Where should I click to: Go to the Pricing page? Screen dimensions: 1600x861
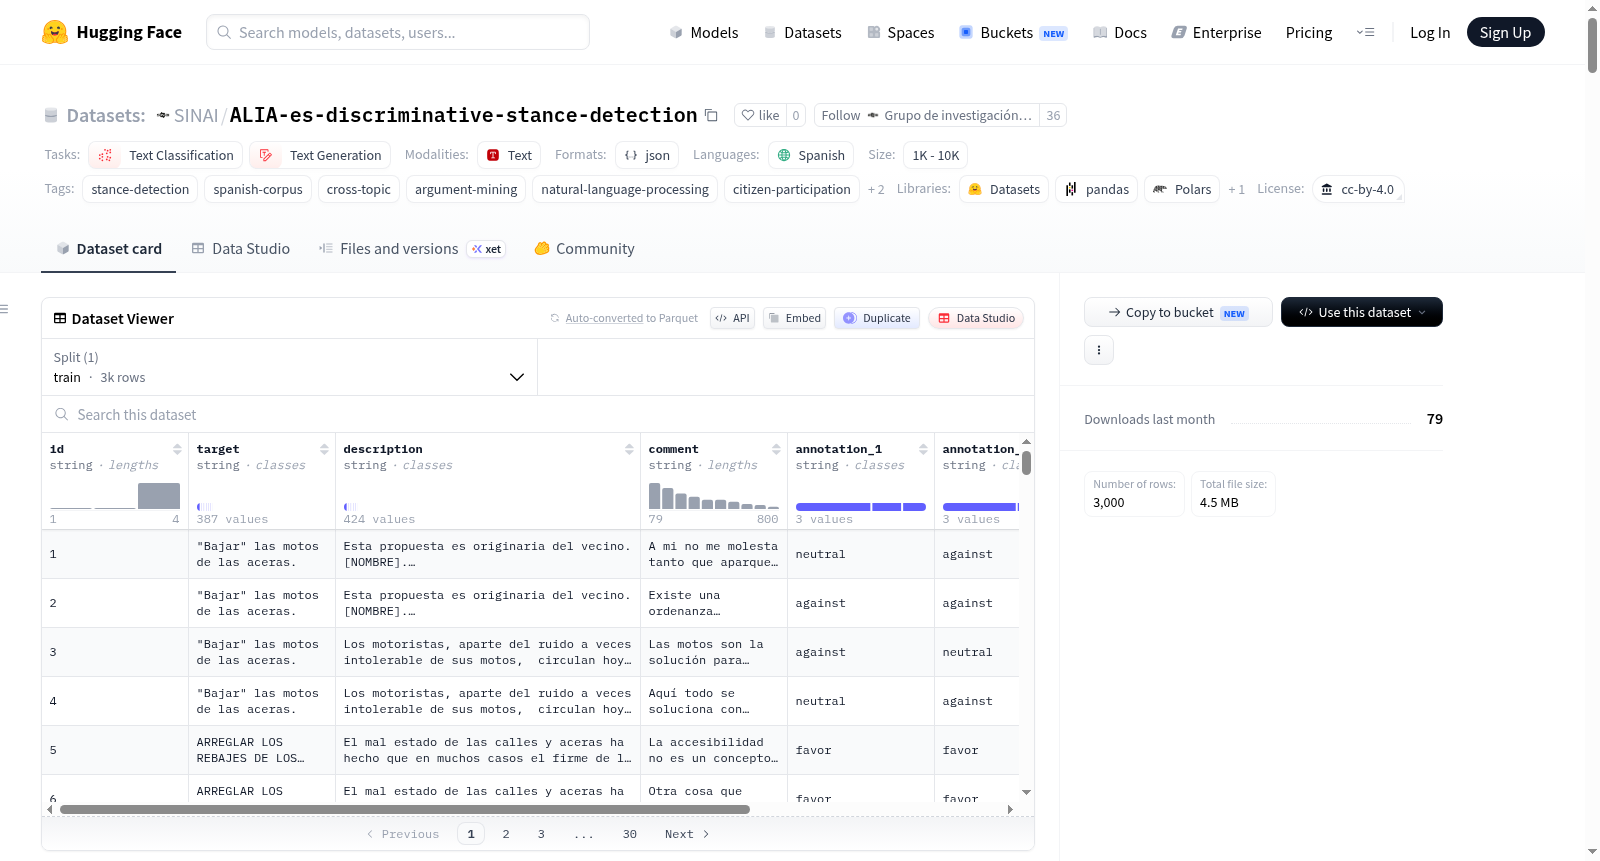[x=1309, y=32]
